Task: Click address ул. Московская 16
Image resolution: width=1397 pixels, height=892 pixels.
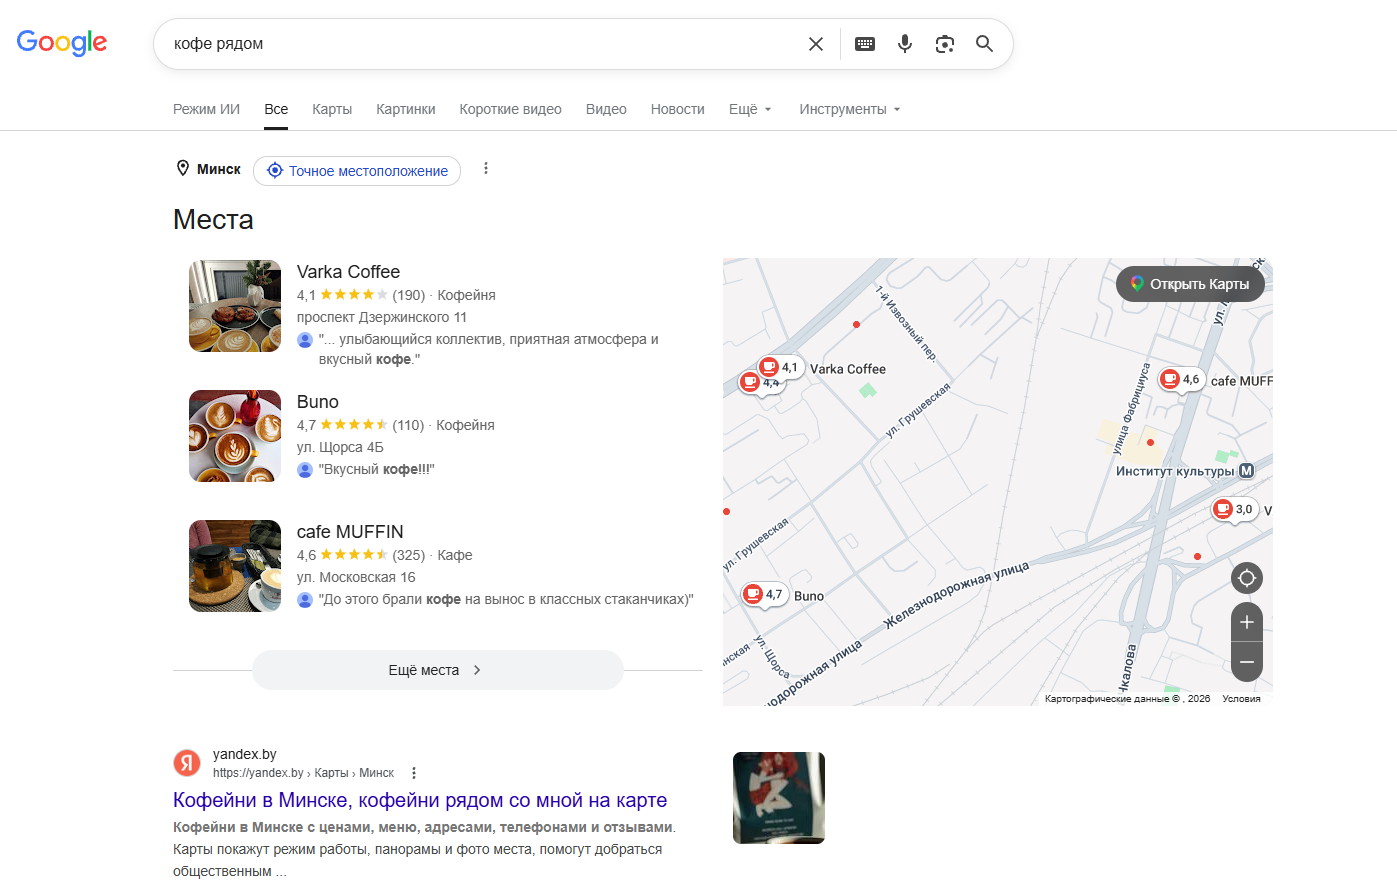Action: click(356, 577)
